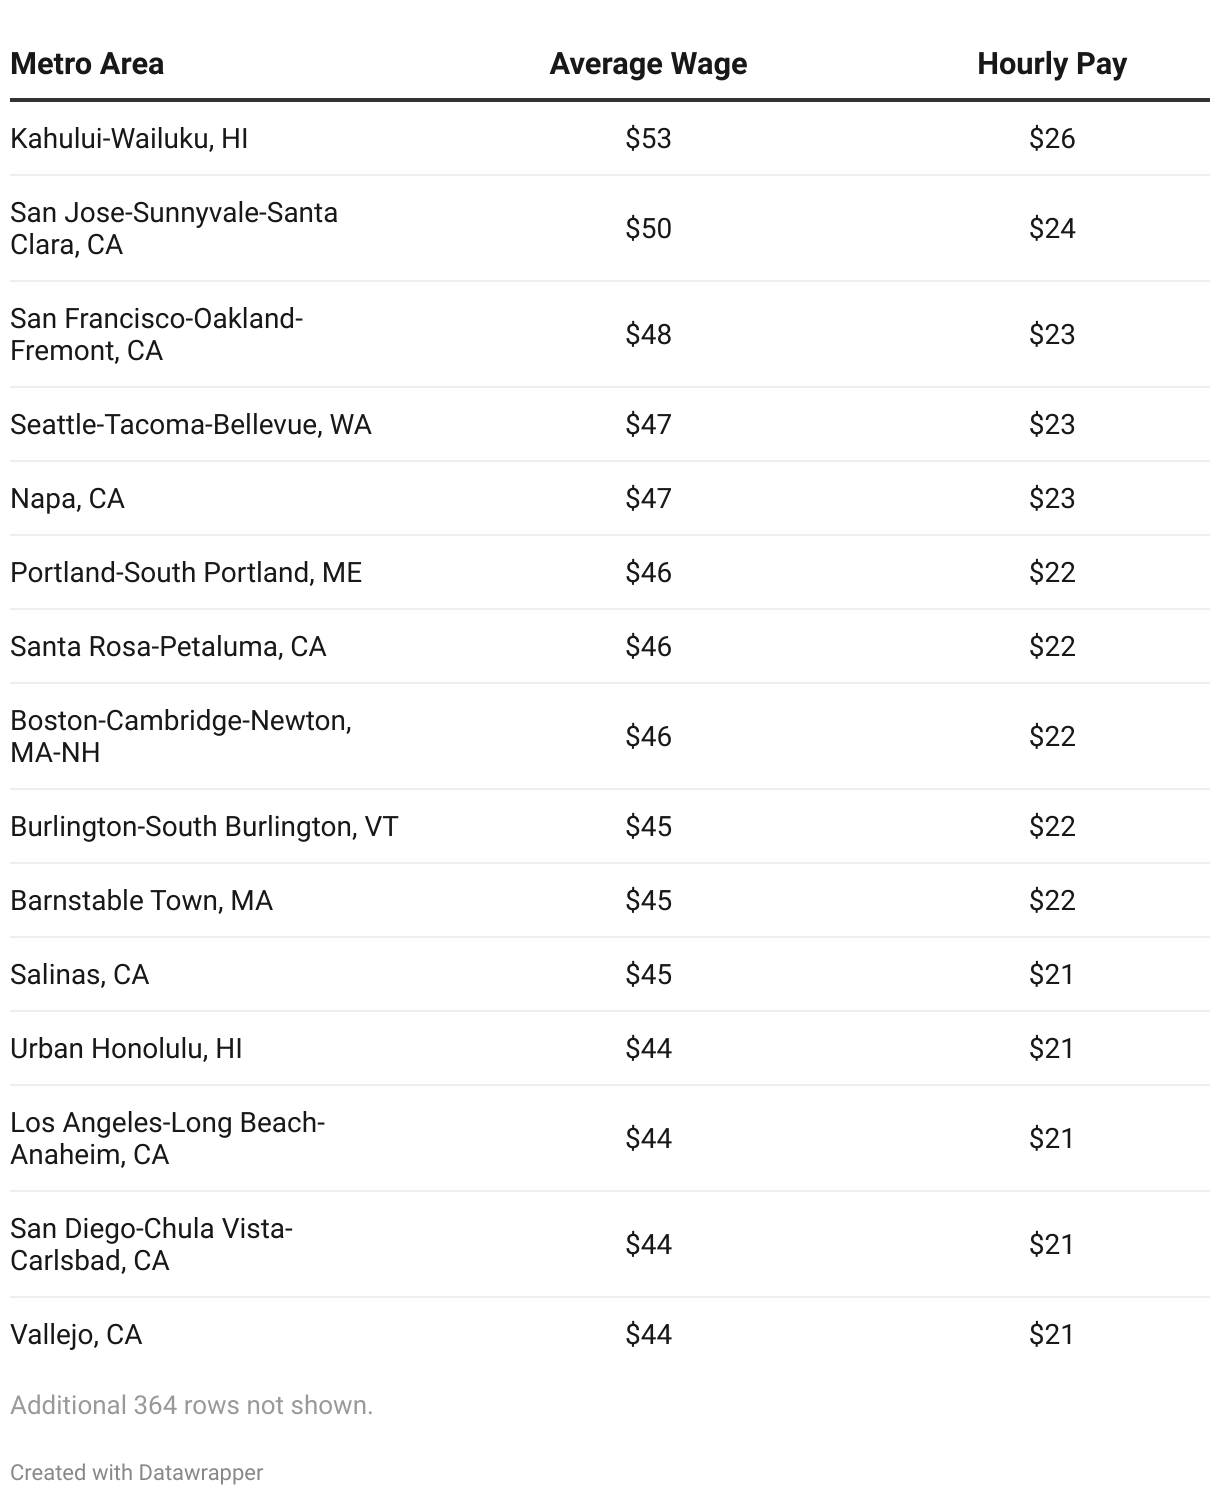Viewport: 1220px width, 1496px height.
Task: Select the Barnstable Town, MA row
Action: [141, 900]
